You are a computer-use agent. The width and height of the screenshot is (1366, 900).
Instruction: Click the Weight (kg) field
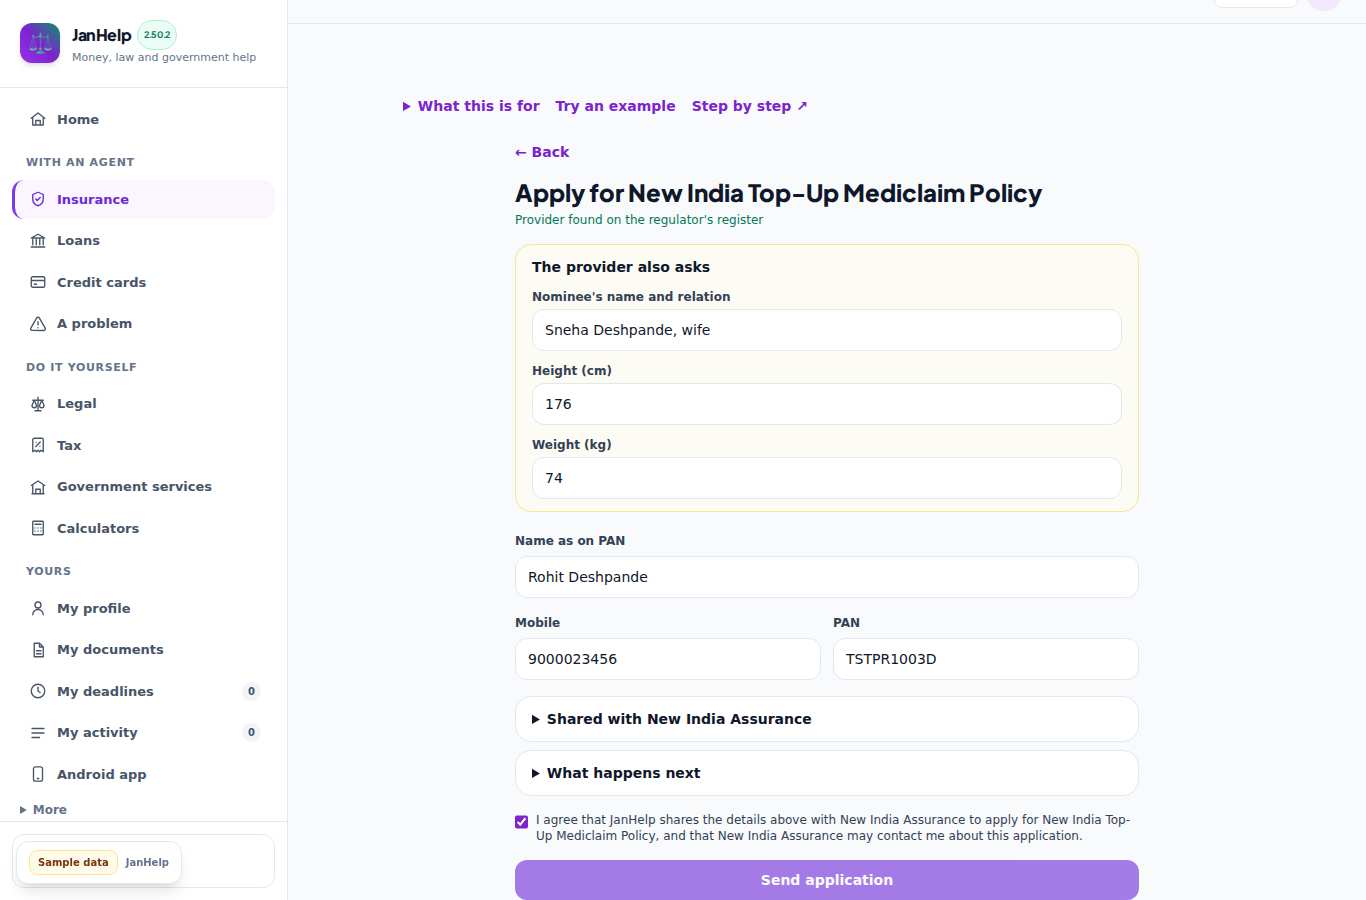826,478
